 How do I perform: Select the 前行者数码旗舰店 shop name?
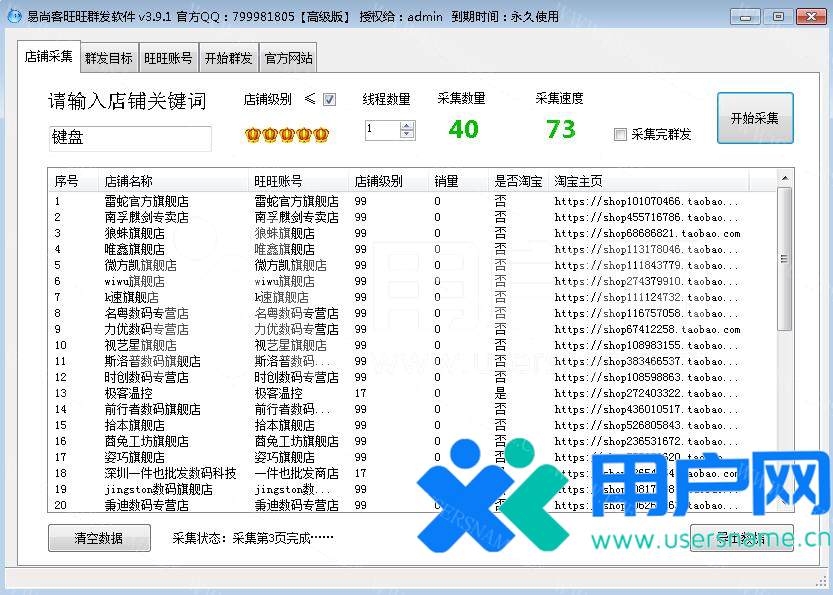(152, 409)
